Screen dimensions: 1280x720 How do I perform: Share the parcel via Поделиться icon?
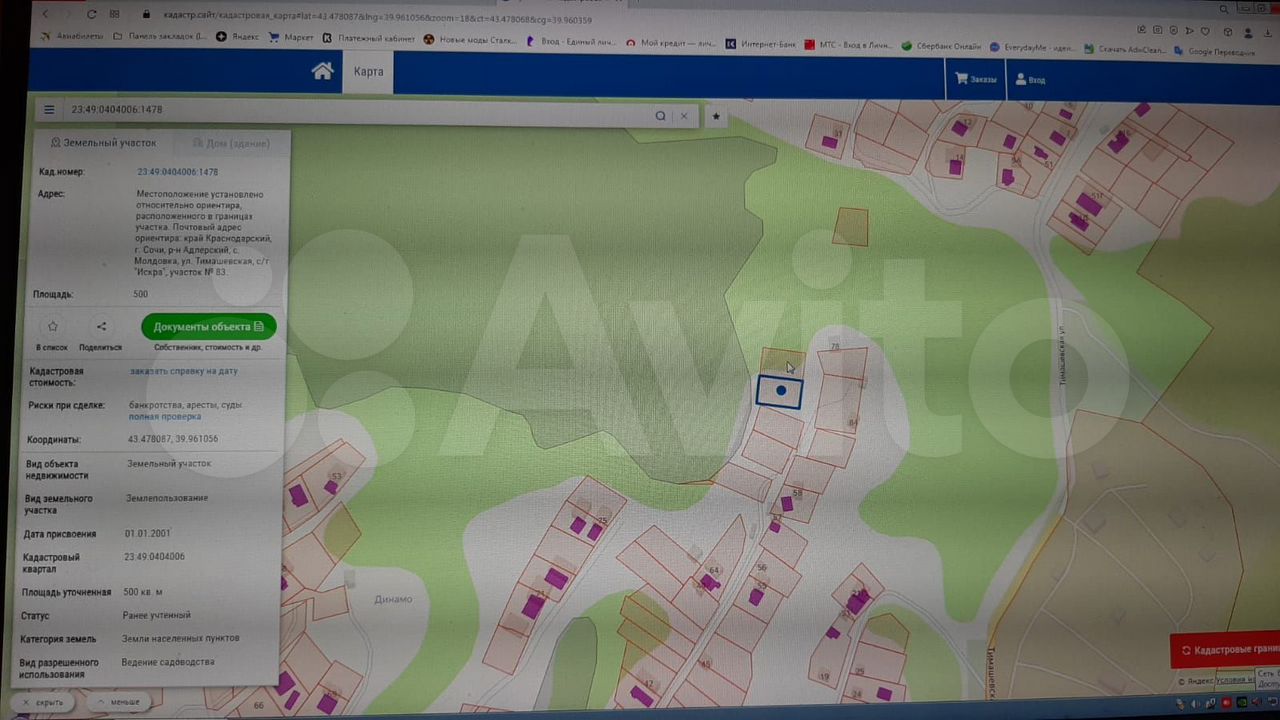click(101, 327)
